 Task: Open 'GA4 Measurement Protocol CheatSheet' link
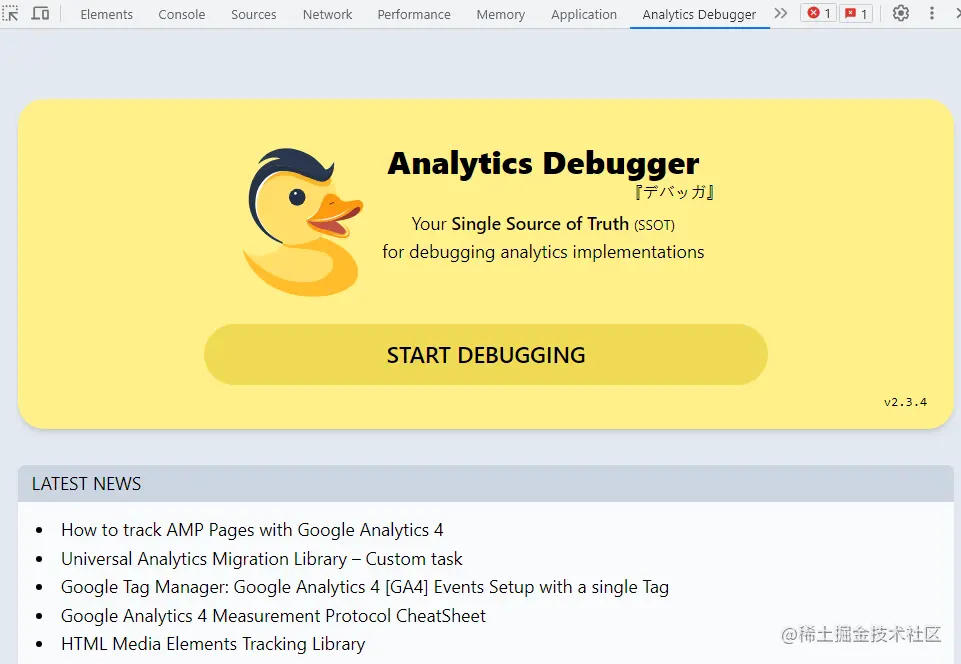(273, 616)
